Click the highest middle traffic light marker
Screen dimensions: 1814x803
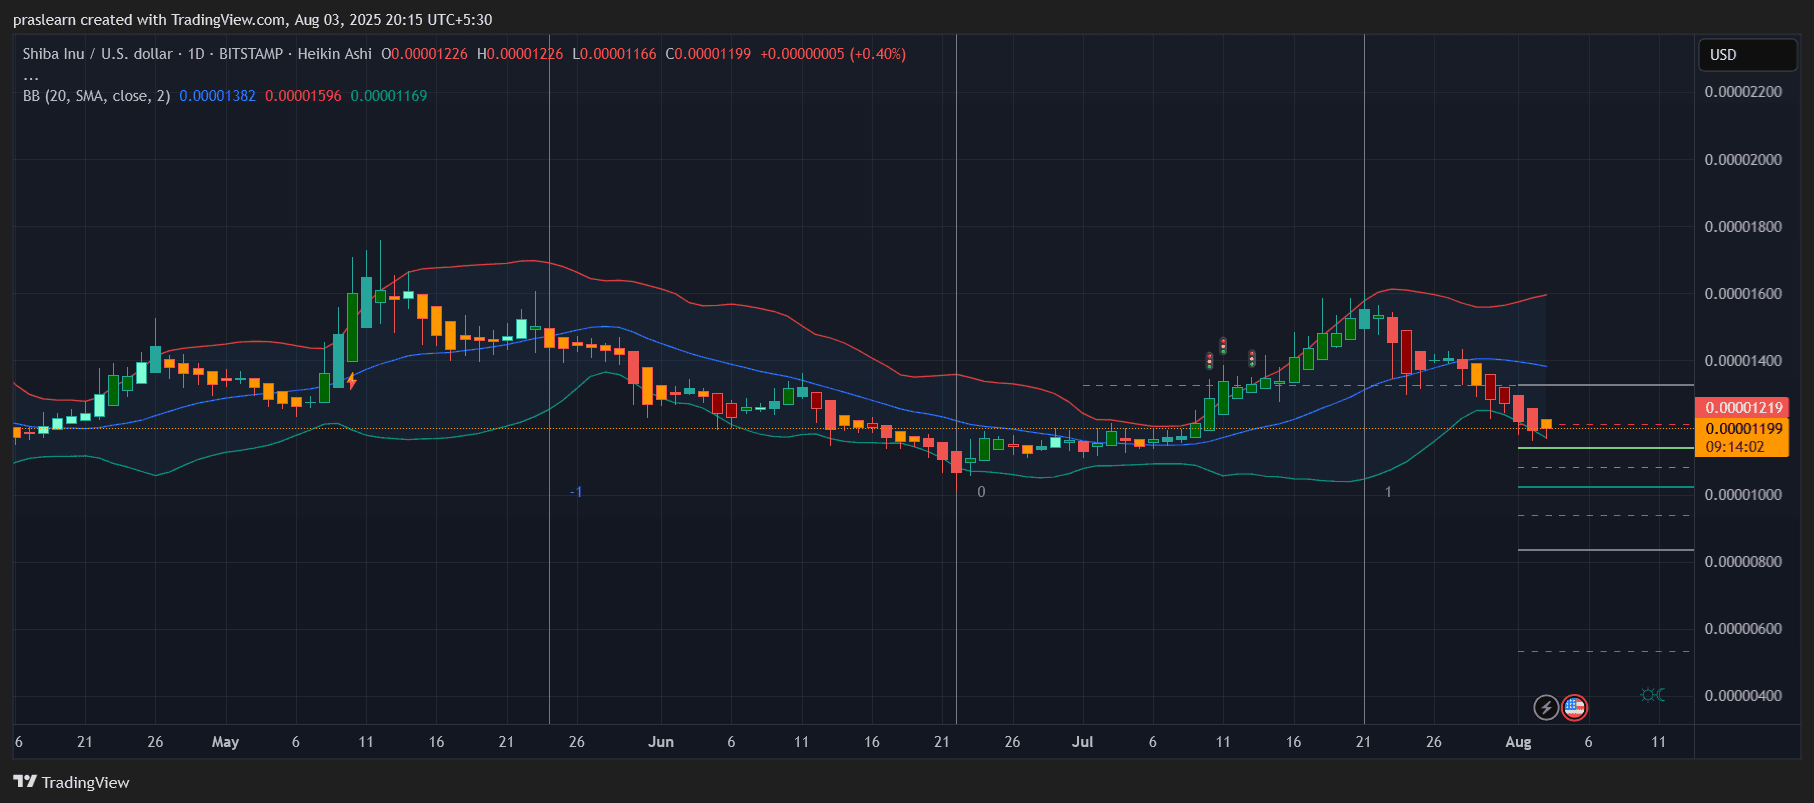pos(1223,346)
